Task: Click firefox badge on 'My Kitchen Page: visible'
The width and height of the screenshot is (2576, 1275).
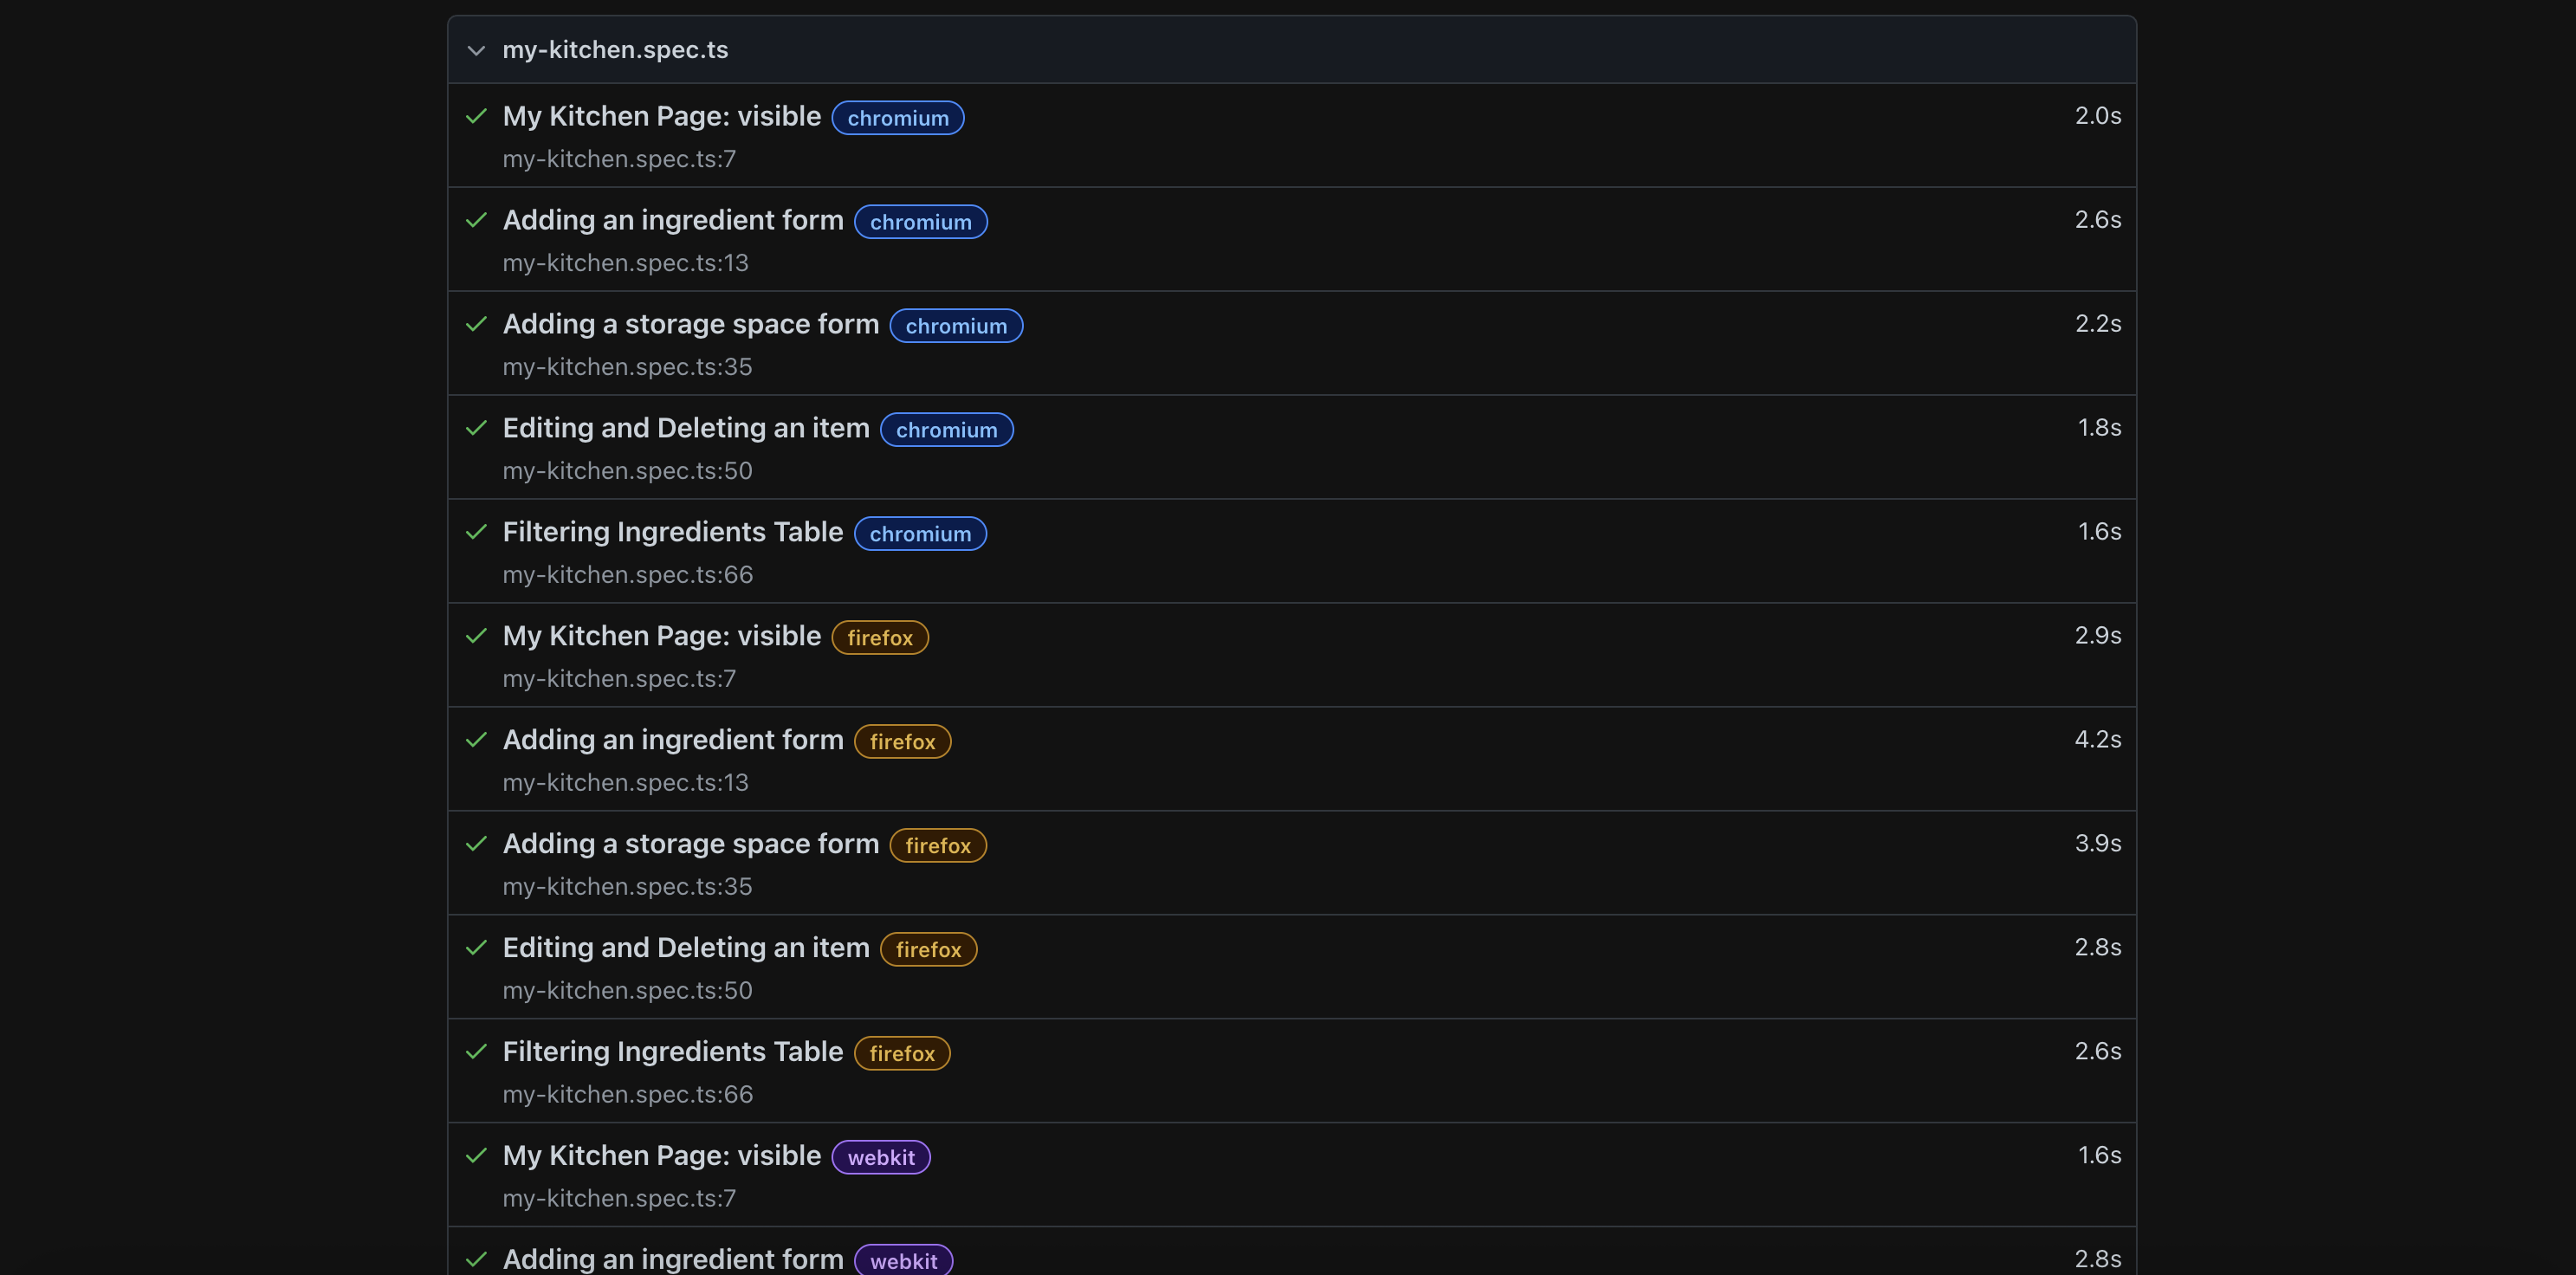Action: click(879, 638)
